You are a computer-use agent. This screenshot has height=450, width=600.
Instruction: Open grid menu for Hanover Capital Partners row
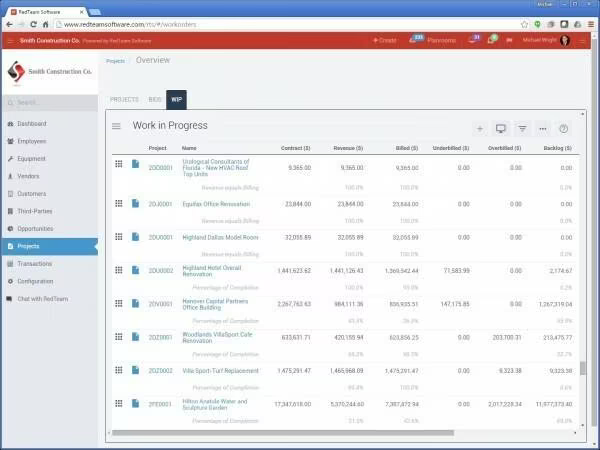pos(119,303)
